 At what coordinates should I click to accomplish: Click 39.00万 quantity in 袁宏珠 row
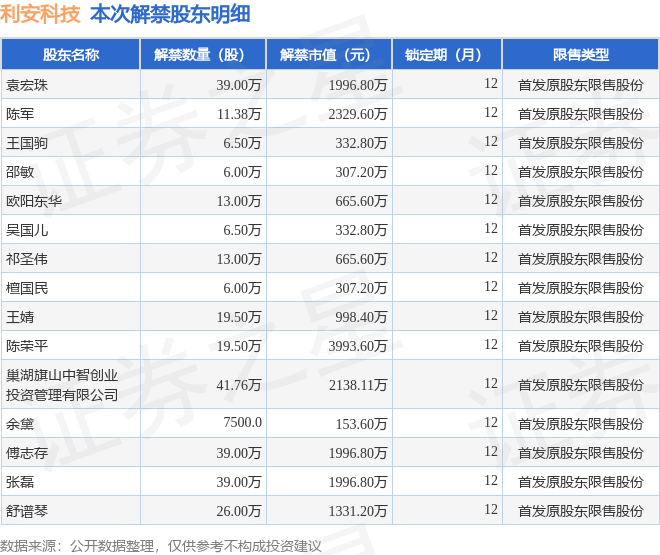[239, 85]
